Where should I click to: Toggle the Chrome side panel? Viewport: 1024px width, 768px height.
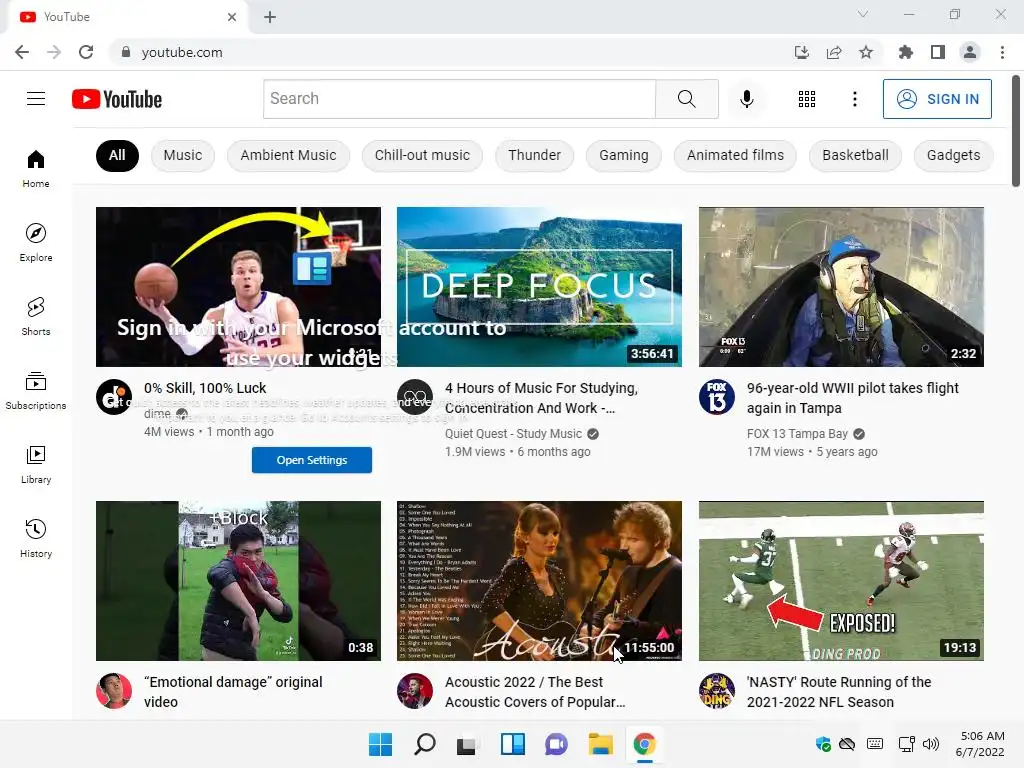[938, 52]
